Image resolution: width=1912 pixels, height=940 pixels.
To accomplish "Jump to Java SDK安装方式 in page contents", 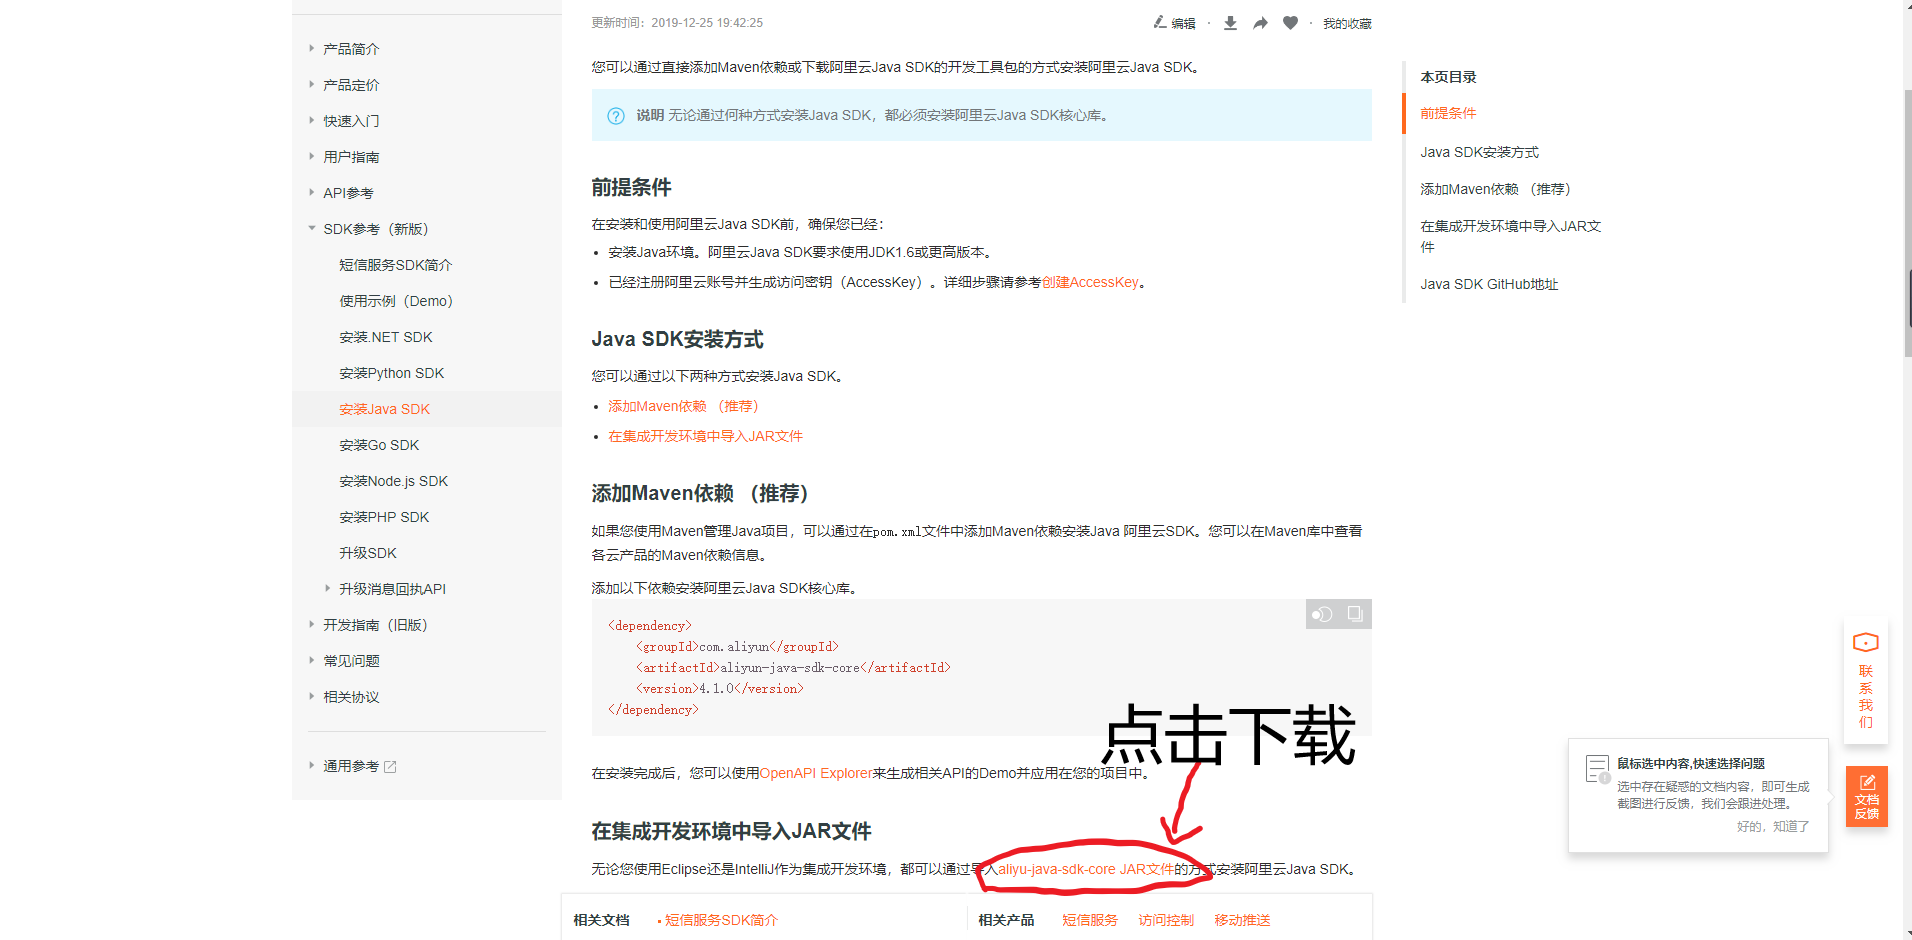I will point(1479,152).
